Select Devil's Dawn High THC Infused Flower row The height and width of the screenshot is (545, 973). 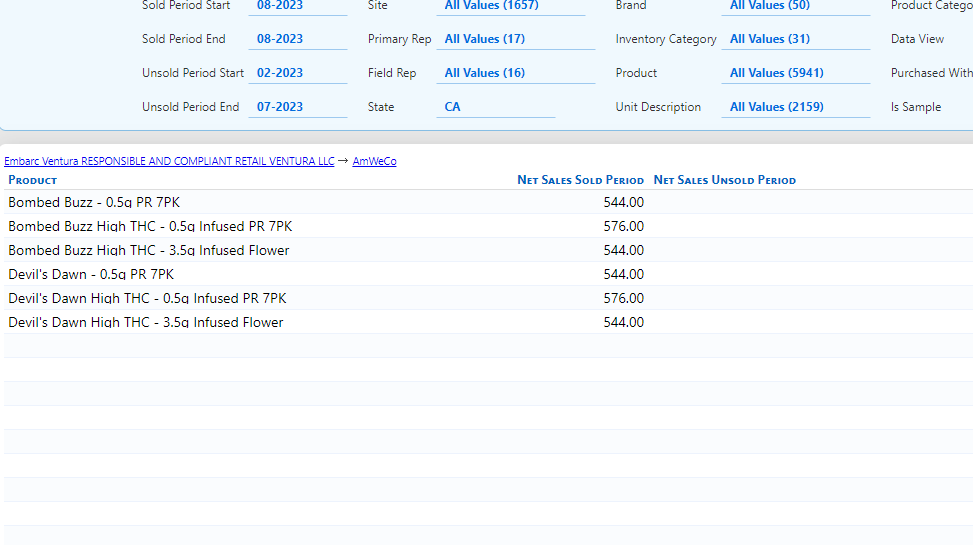[146, 322]
